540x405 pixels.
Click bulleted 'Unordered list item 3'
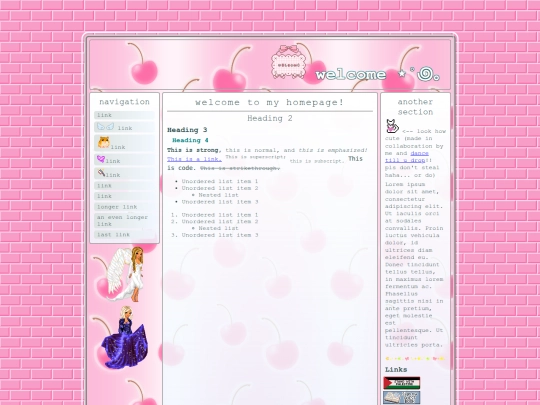(220, 202)
